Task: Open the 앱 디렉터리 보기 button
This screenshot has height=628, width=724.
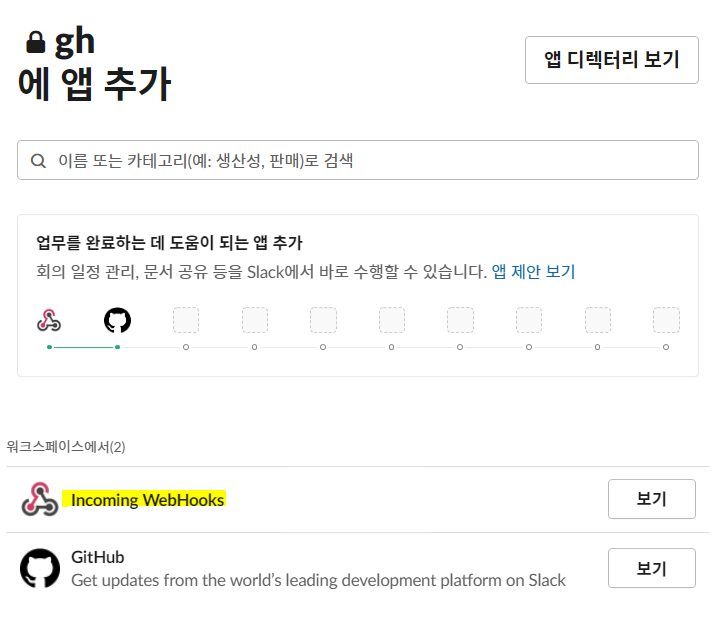Action: (611, 60)
